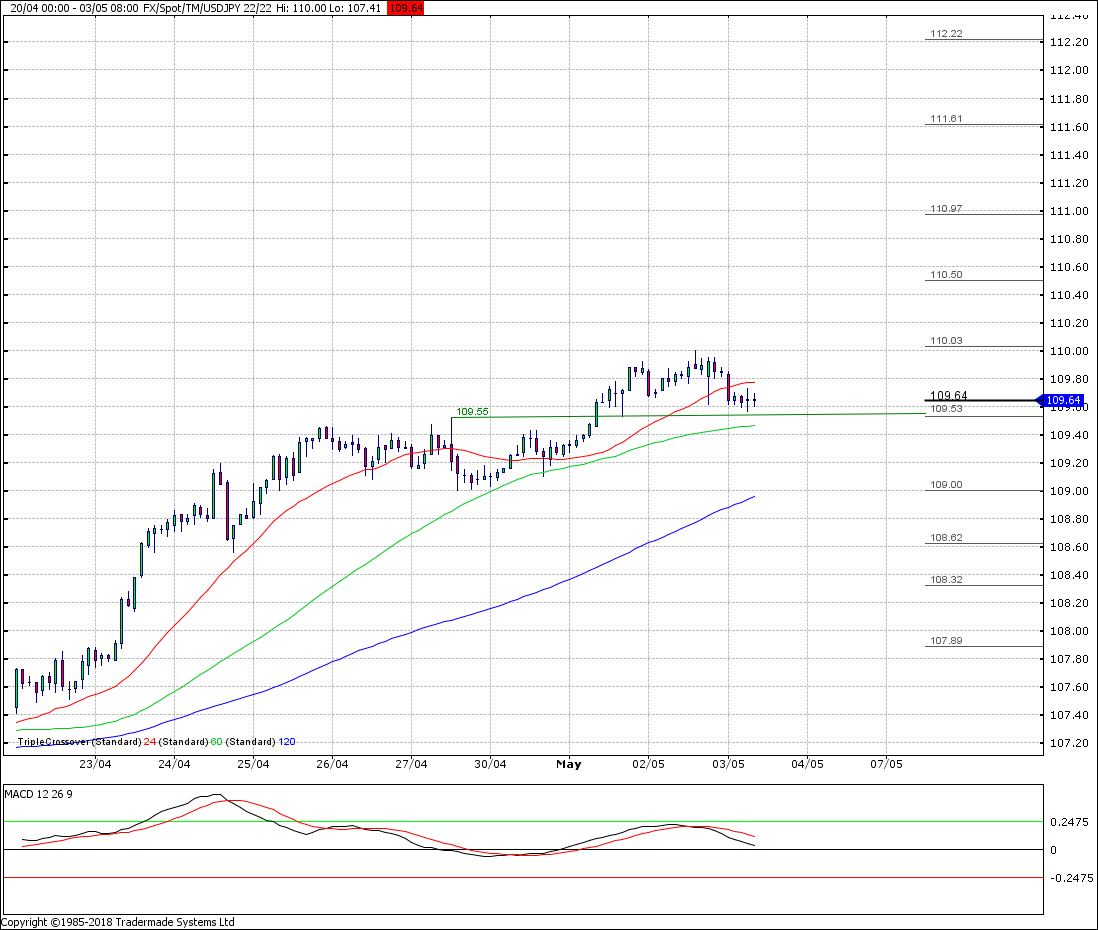Screen dimensions: 1098x930
Task: Select the 110.50 price level label
Action: click(946, 275)
